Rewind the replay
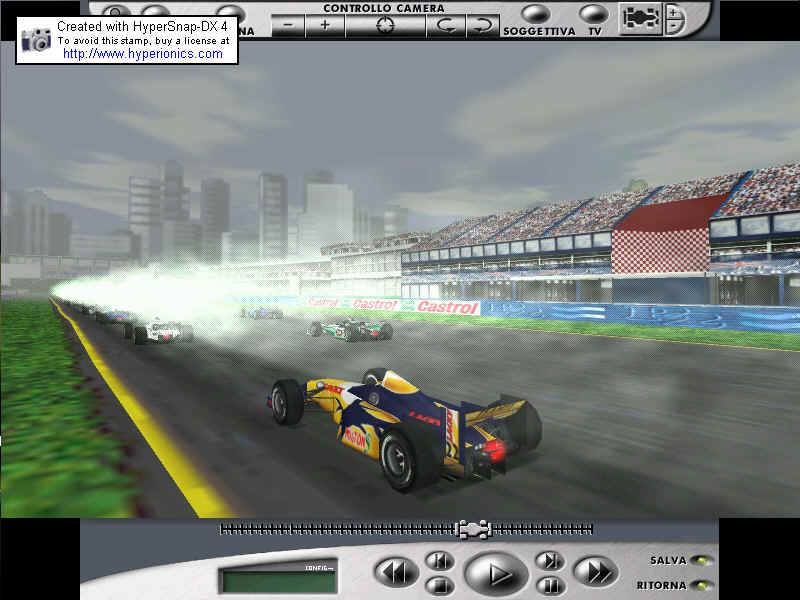Image resolution: width=800 pixels, height=600 pixels. pos(396,572)
